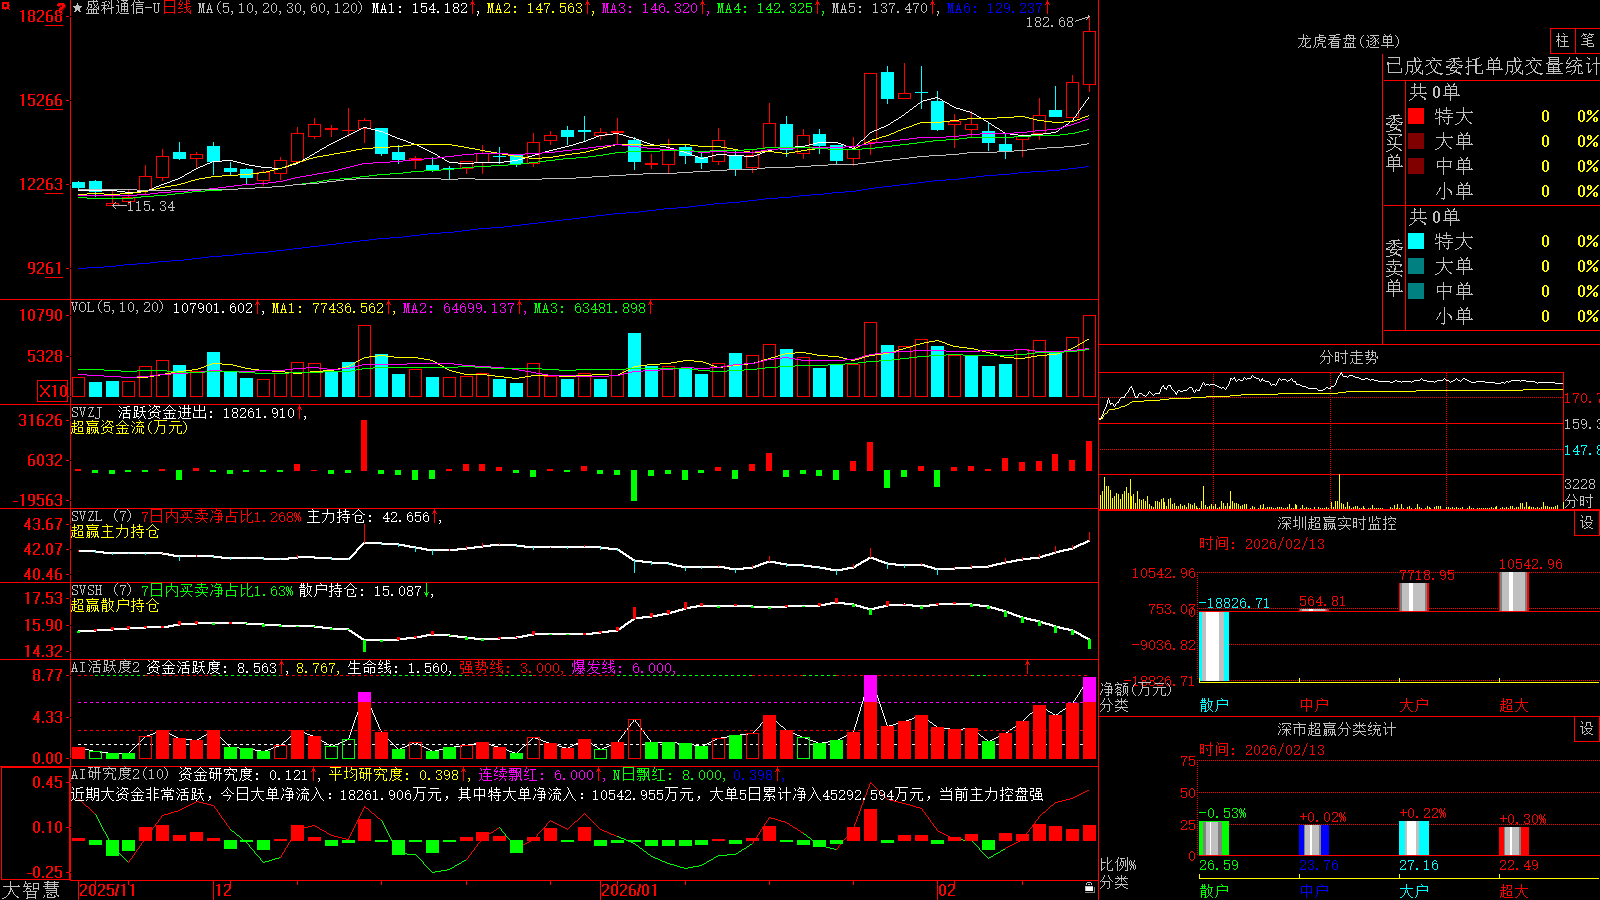Click the yellow 超赢散户持仓 label
The image size is (1600, 900).
coord(115,605)
